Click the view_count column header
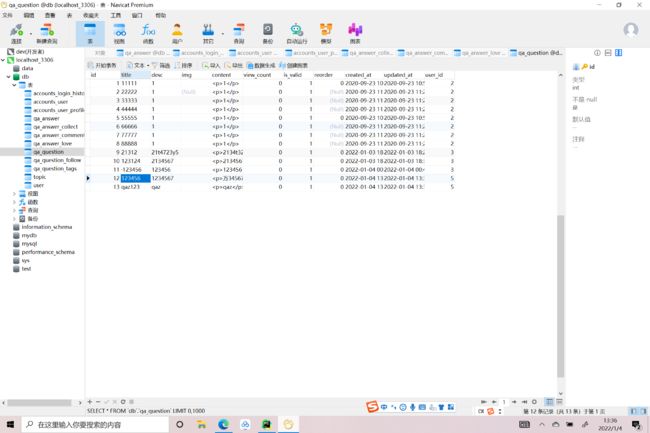 (257, 75)
